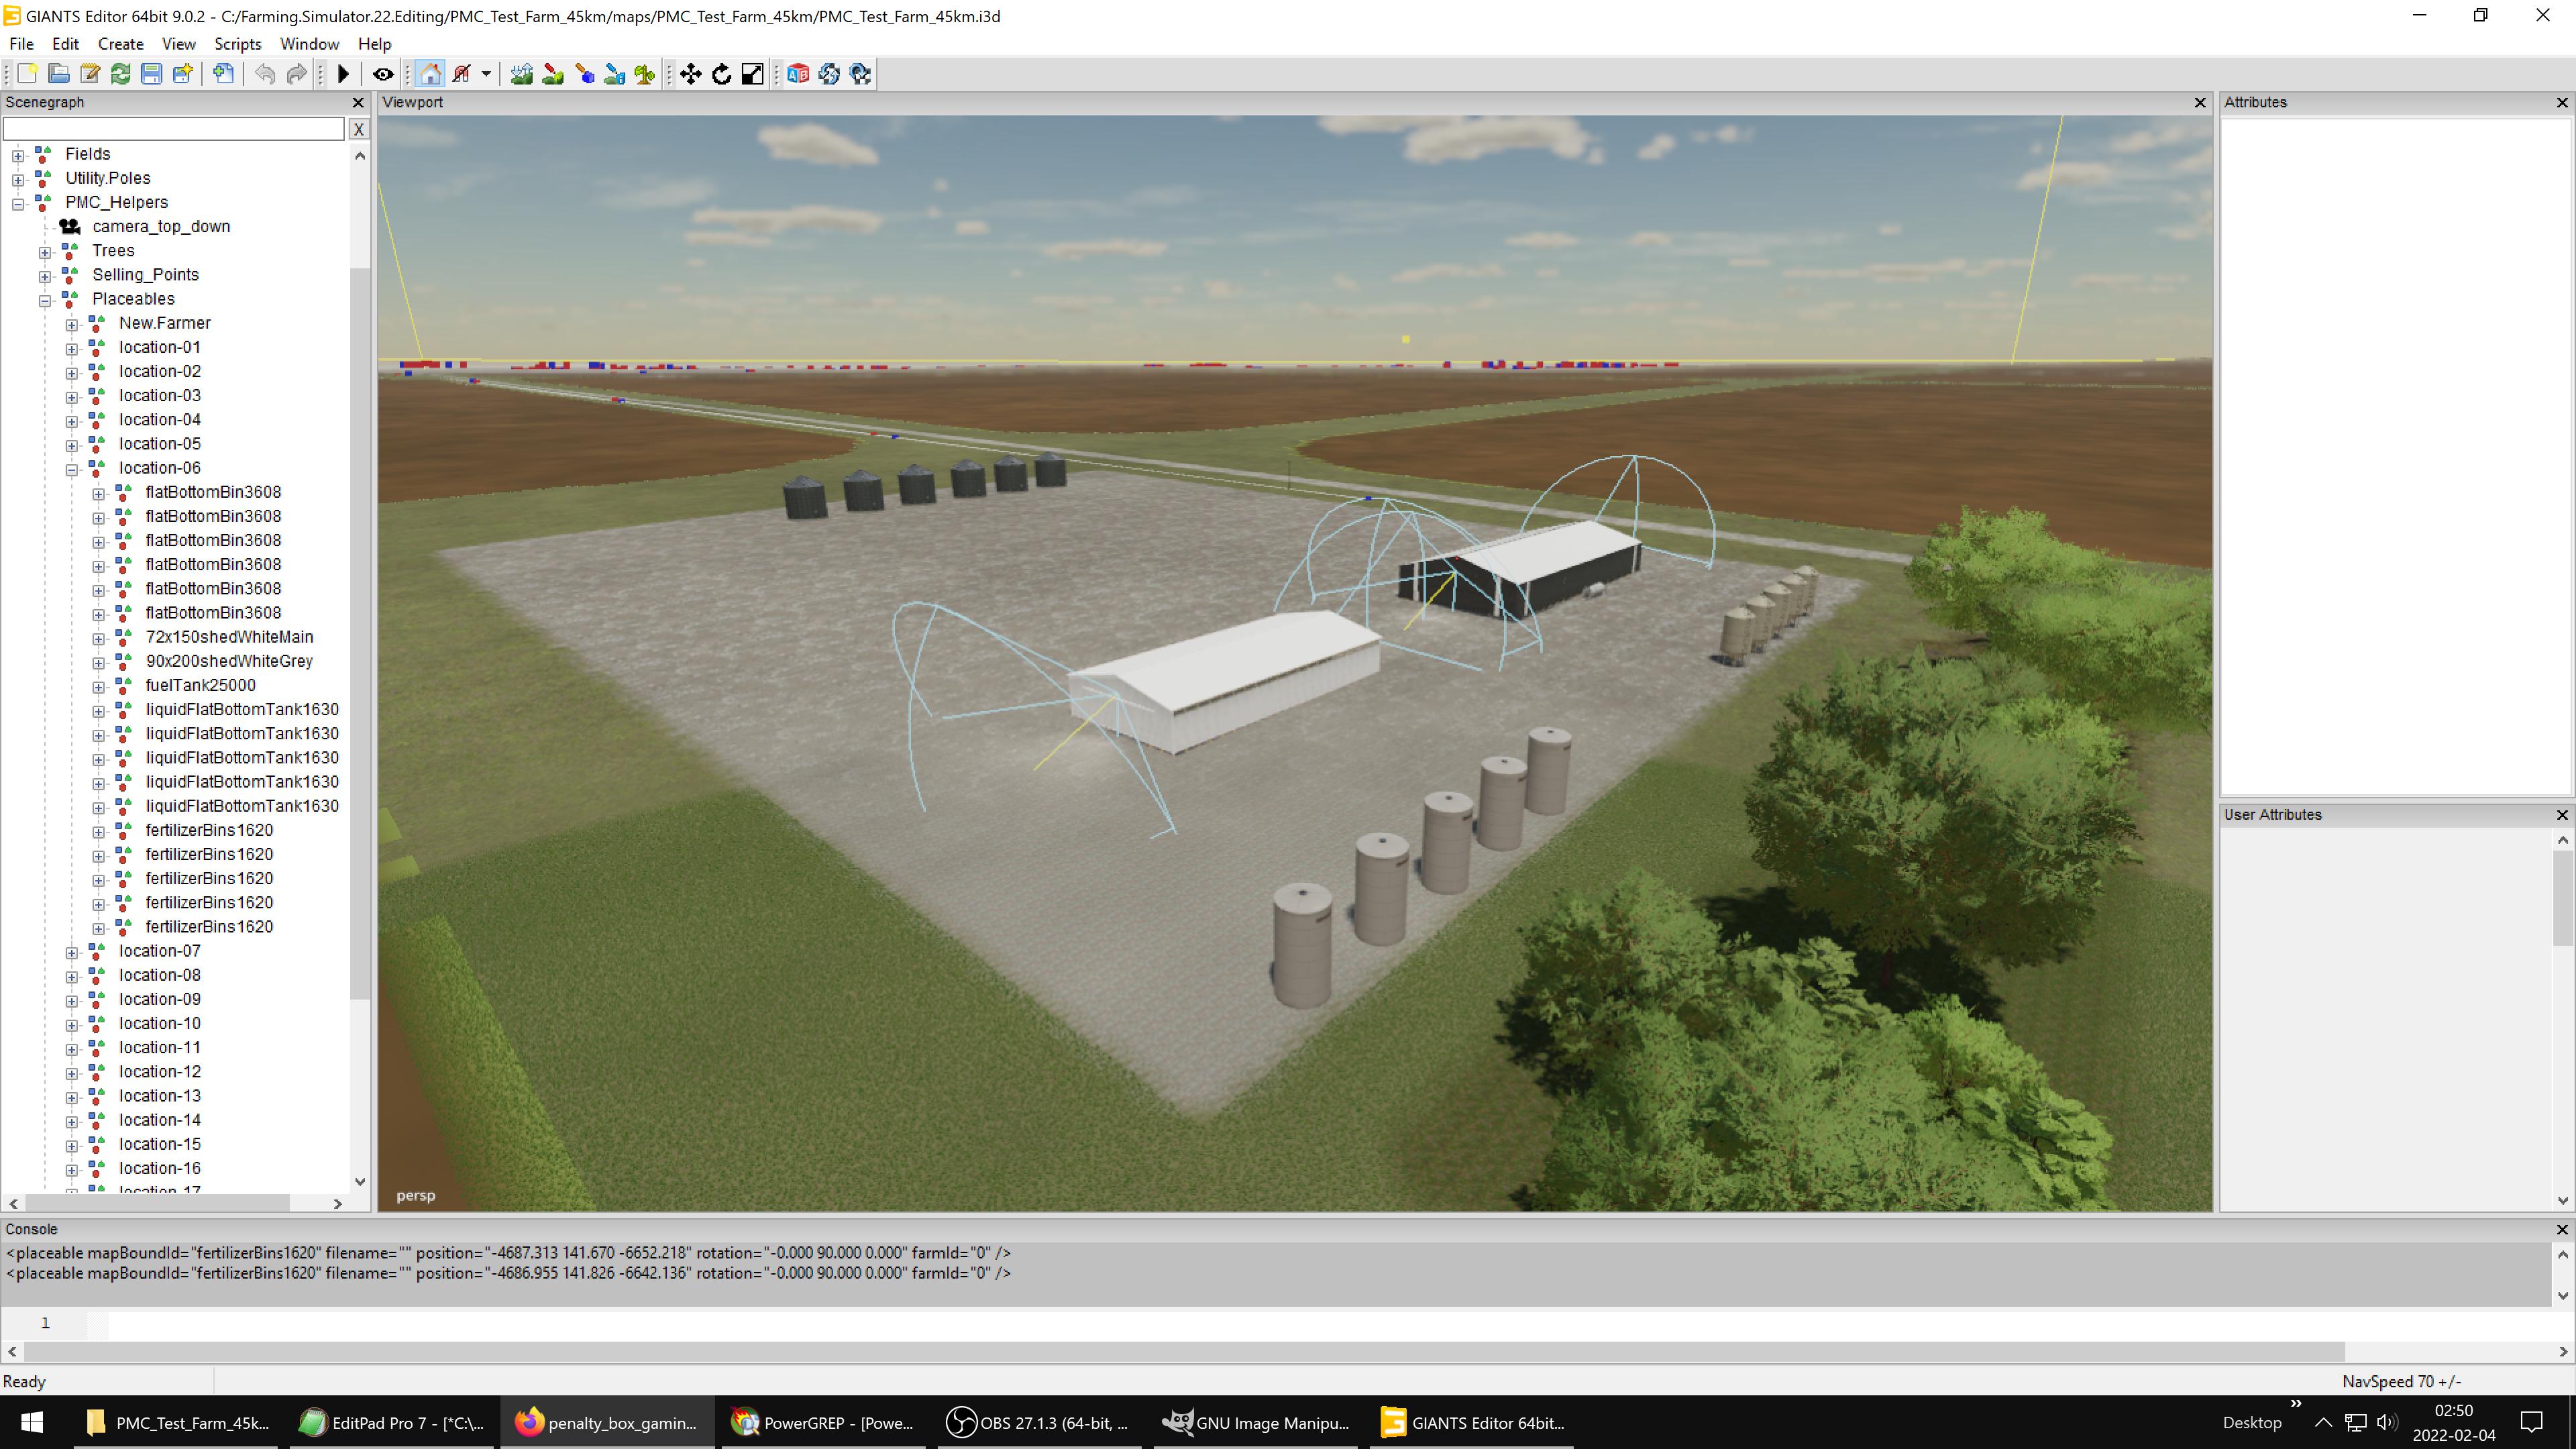Viewport: 2576px width, 1449px height.
Task: Activate the Scale tool
Action: [x=752, y=74]
